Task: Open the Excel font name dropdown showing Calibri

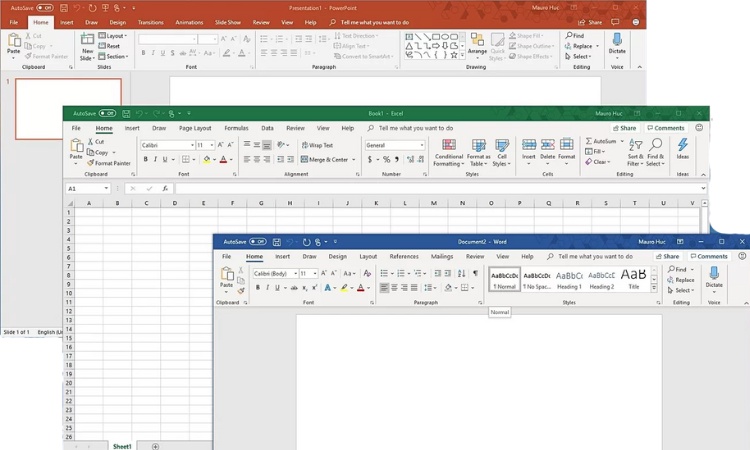Action: 192,145
